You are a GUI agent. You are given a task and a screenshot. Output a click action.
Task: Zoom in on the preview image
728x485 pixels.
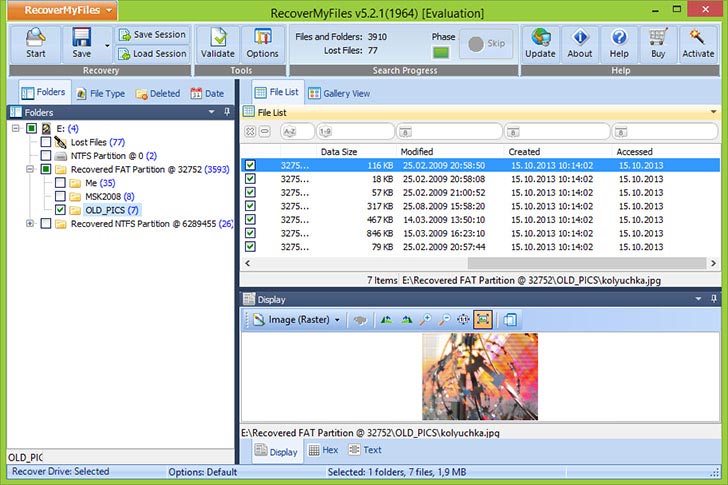pyautogui.click(x=425, y=320)
